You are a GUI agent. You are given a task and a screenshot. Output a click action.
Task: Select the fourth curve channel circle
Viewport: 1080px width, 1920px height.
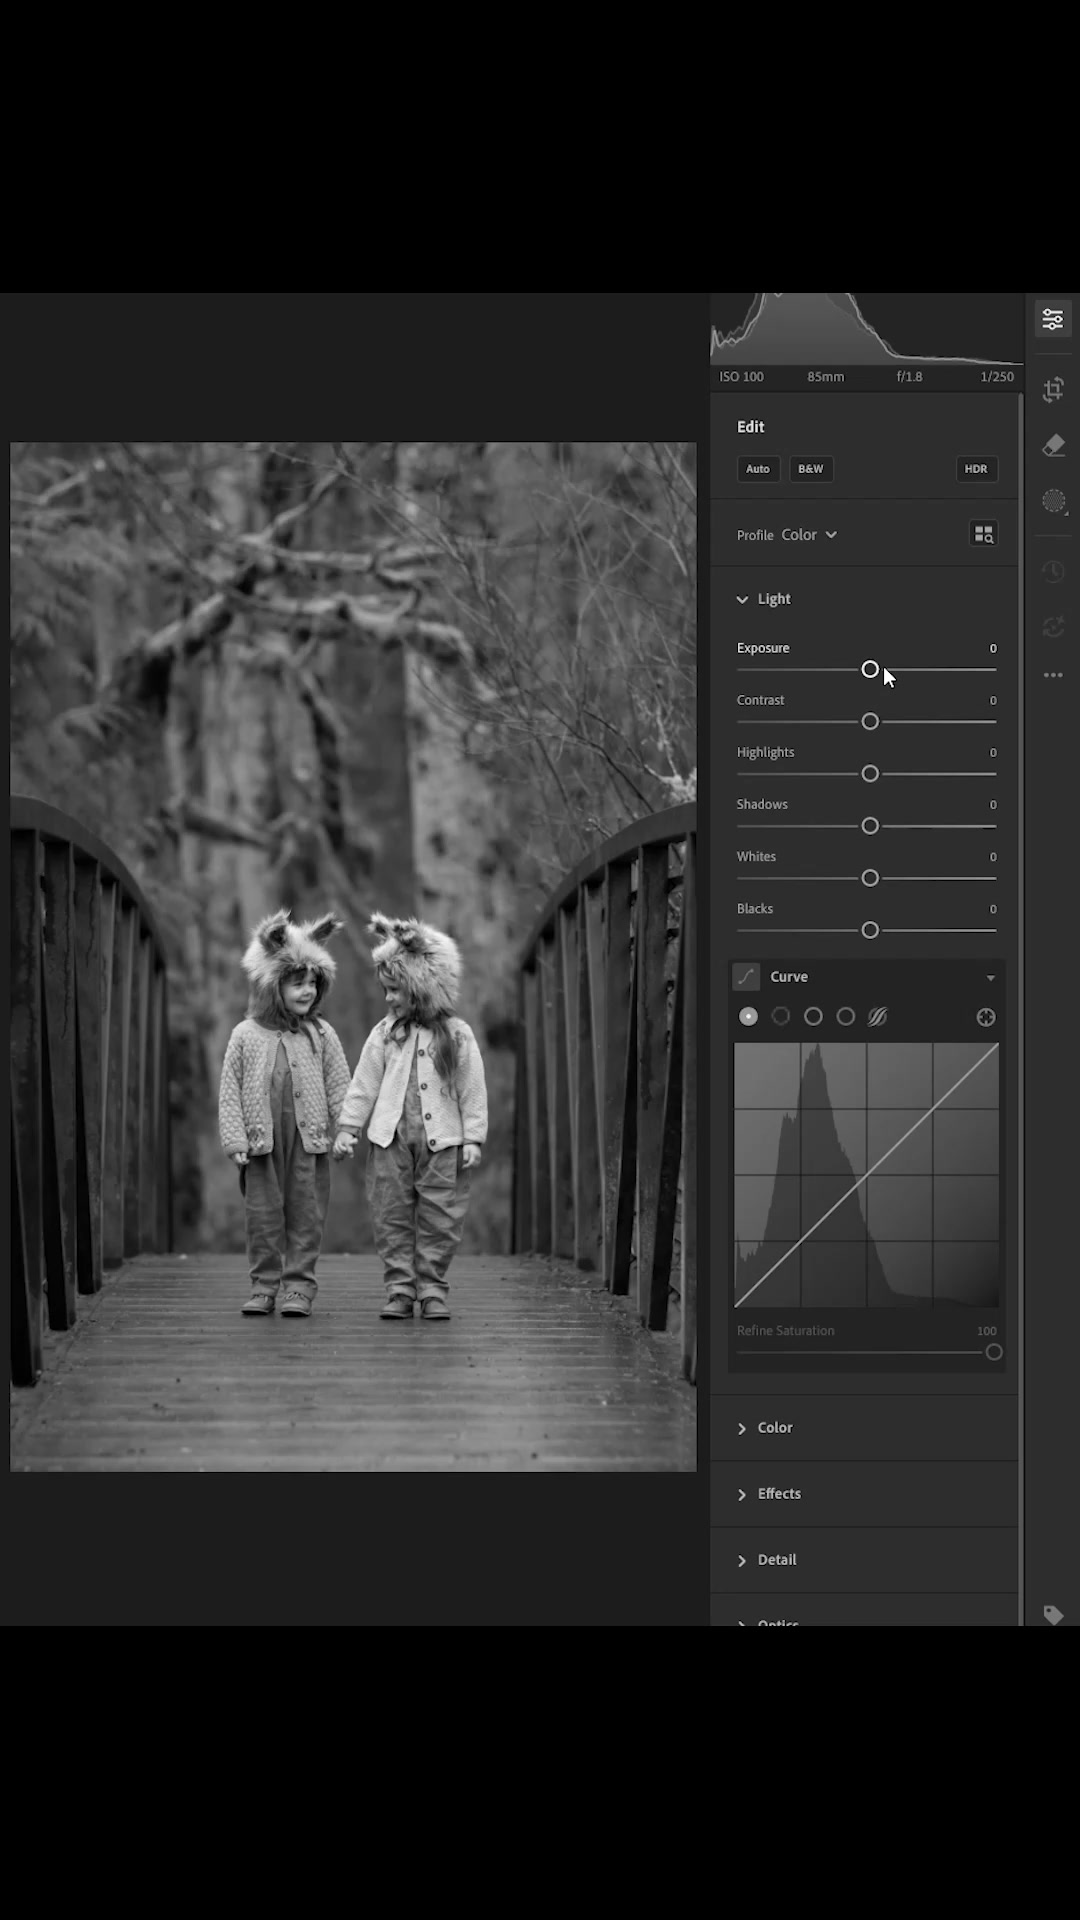pos(846,1016)
